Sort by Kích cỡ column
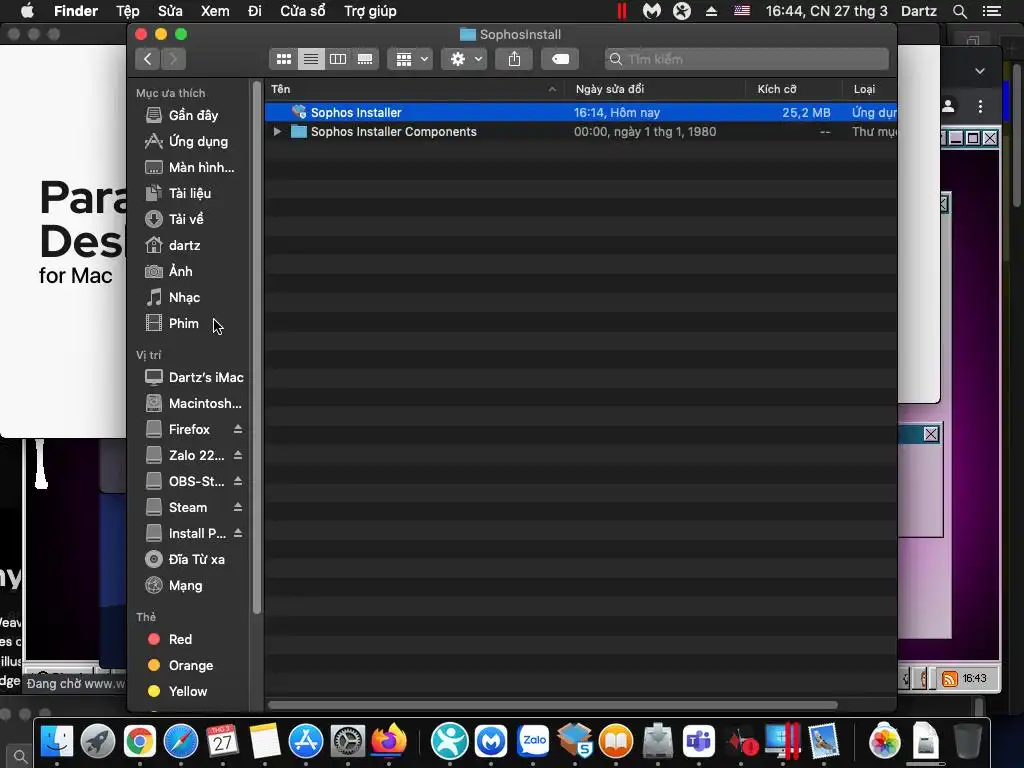Image resolution: width=1024 pixels, height=768 pixels. [793, 89]
